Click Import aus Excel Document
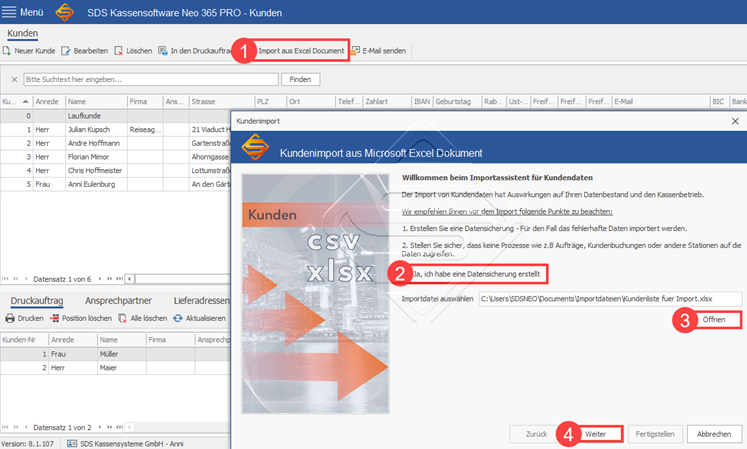This screenshot has height=449, width=747. coord(301,51)
